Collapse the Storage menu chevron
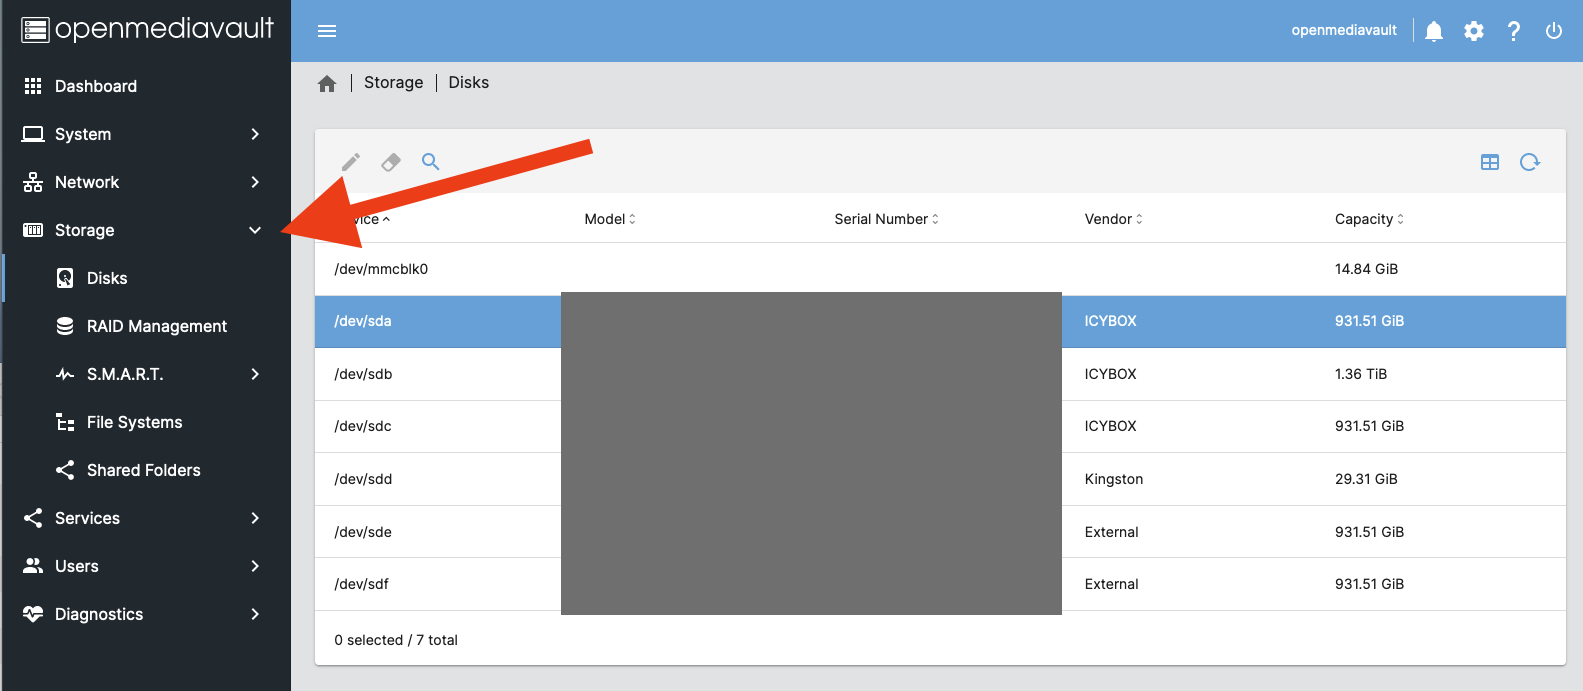The image size is (1583, 691). coord(255,230)
